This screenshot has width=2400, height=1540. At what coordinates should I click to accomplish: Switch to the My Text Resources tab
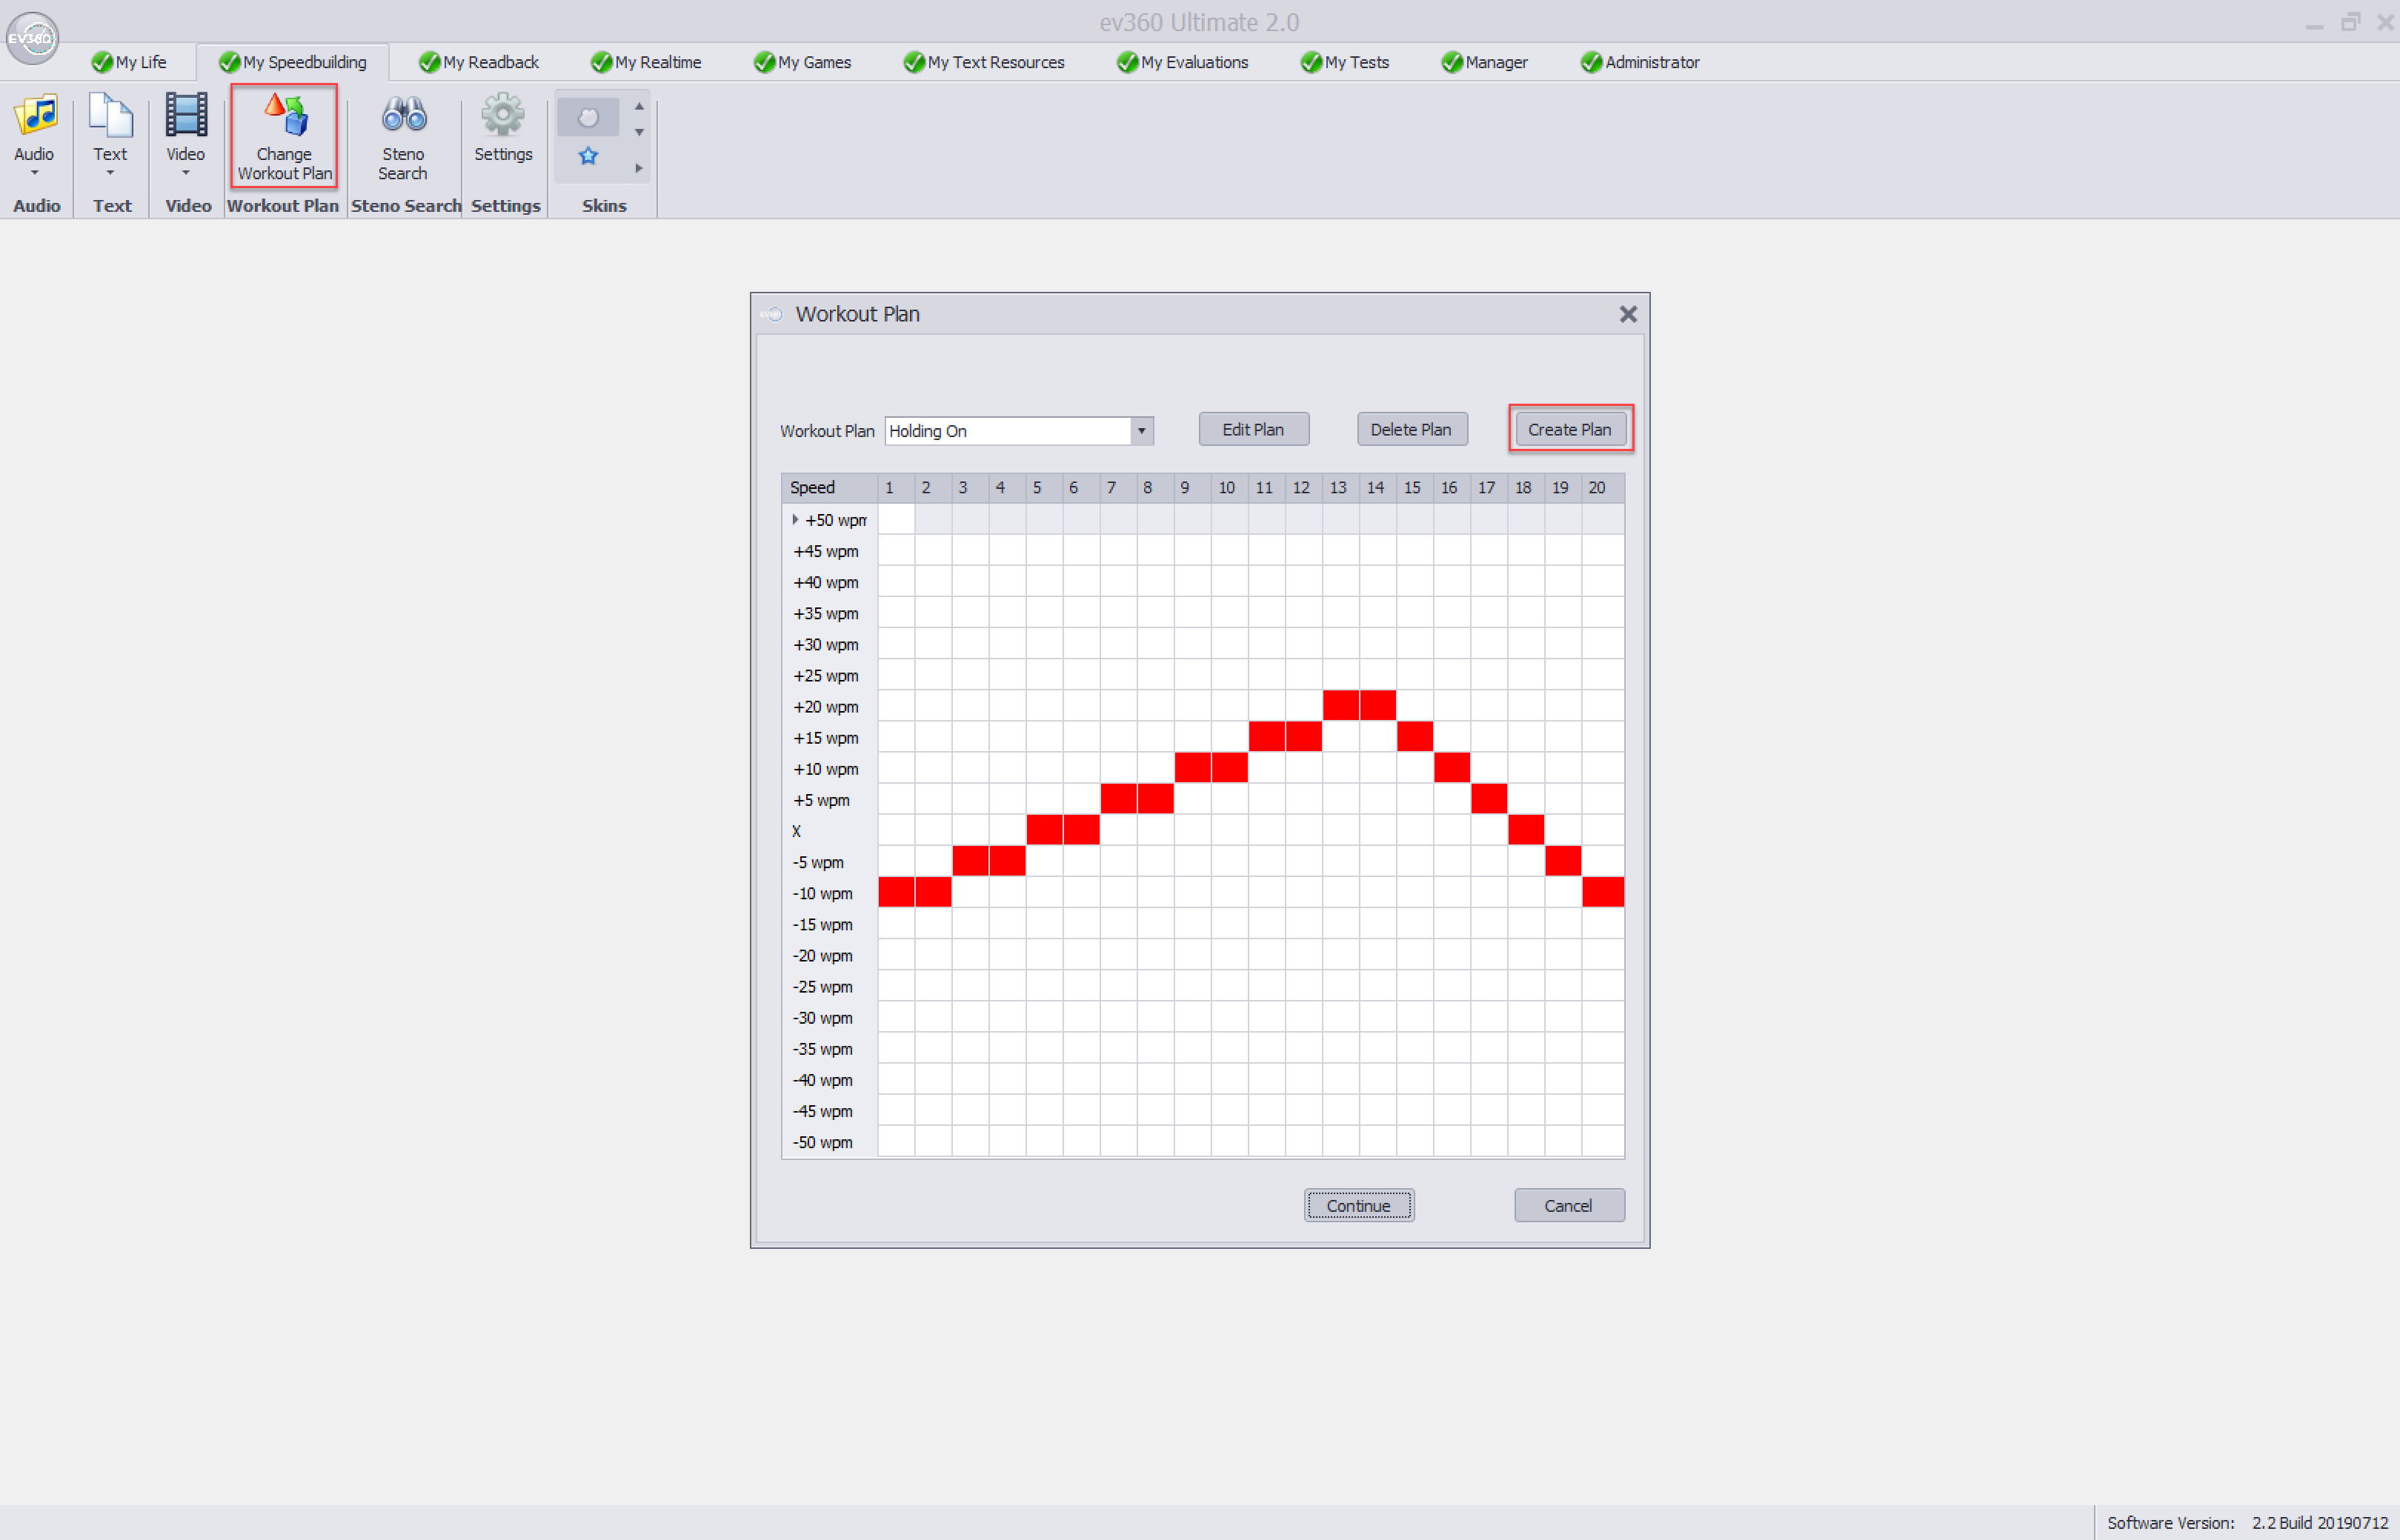tap(984, 62)
